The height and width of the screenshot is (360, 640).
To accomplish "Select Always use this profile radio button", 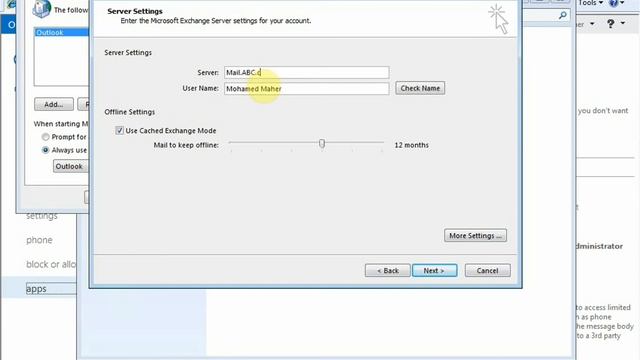I will (45, 150).
